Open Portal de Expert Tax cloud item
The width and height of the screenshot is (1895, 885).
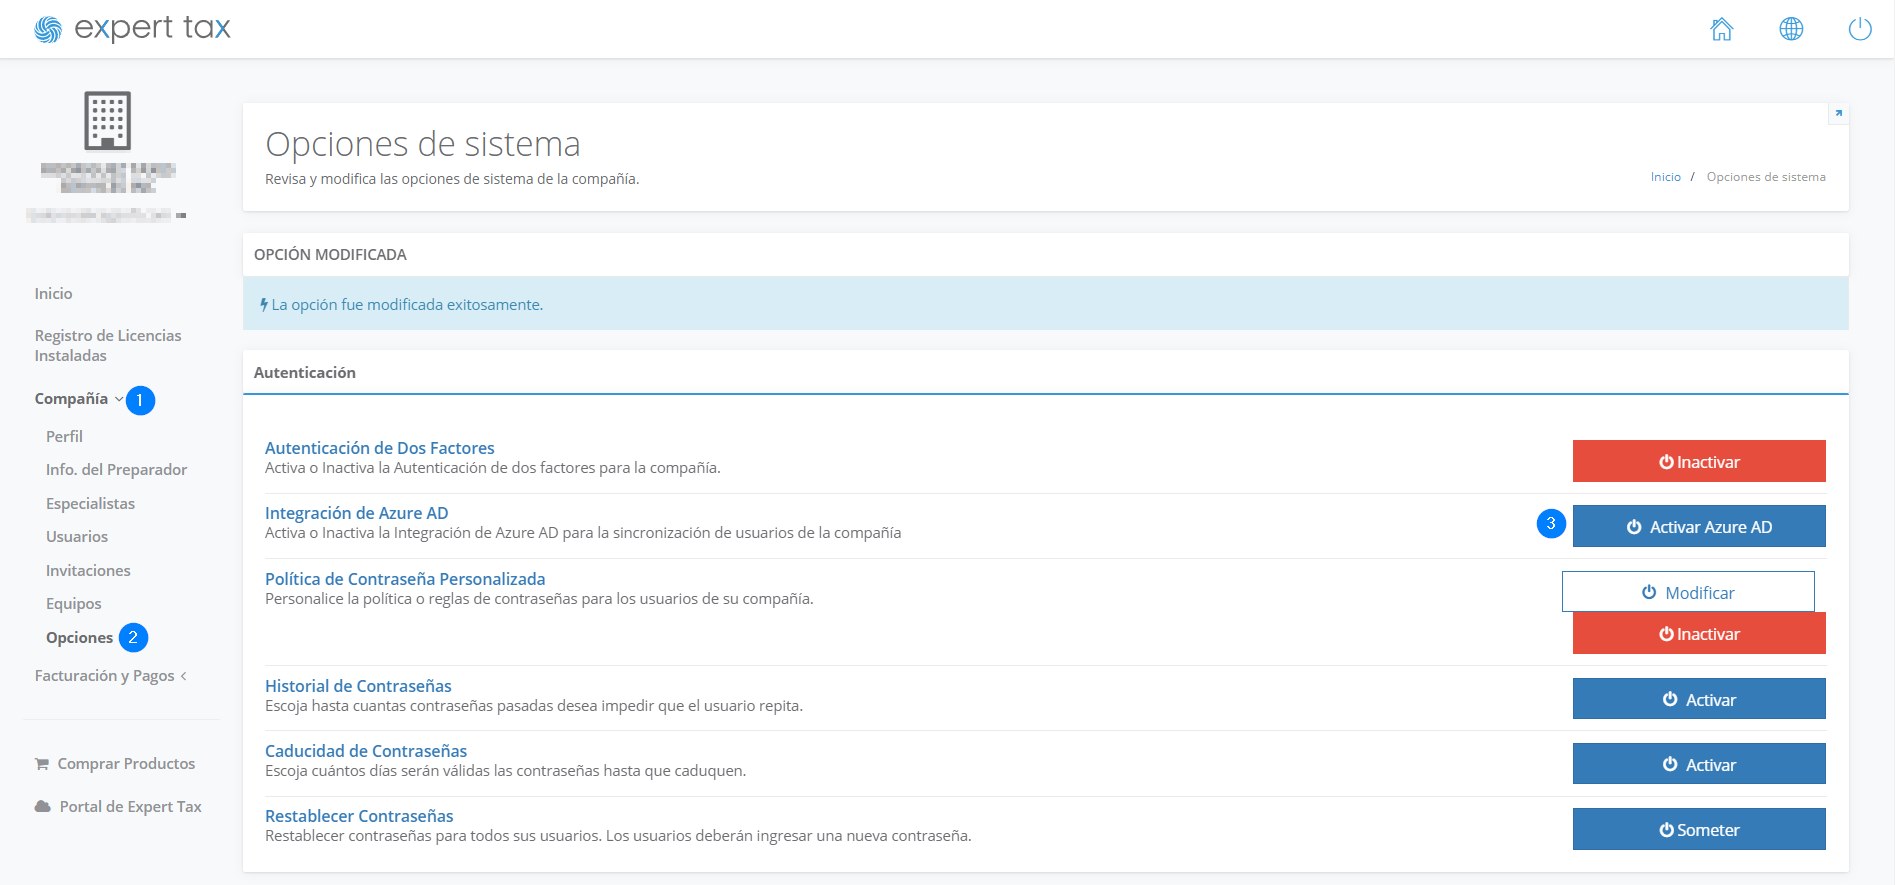[x=118, y=807]
